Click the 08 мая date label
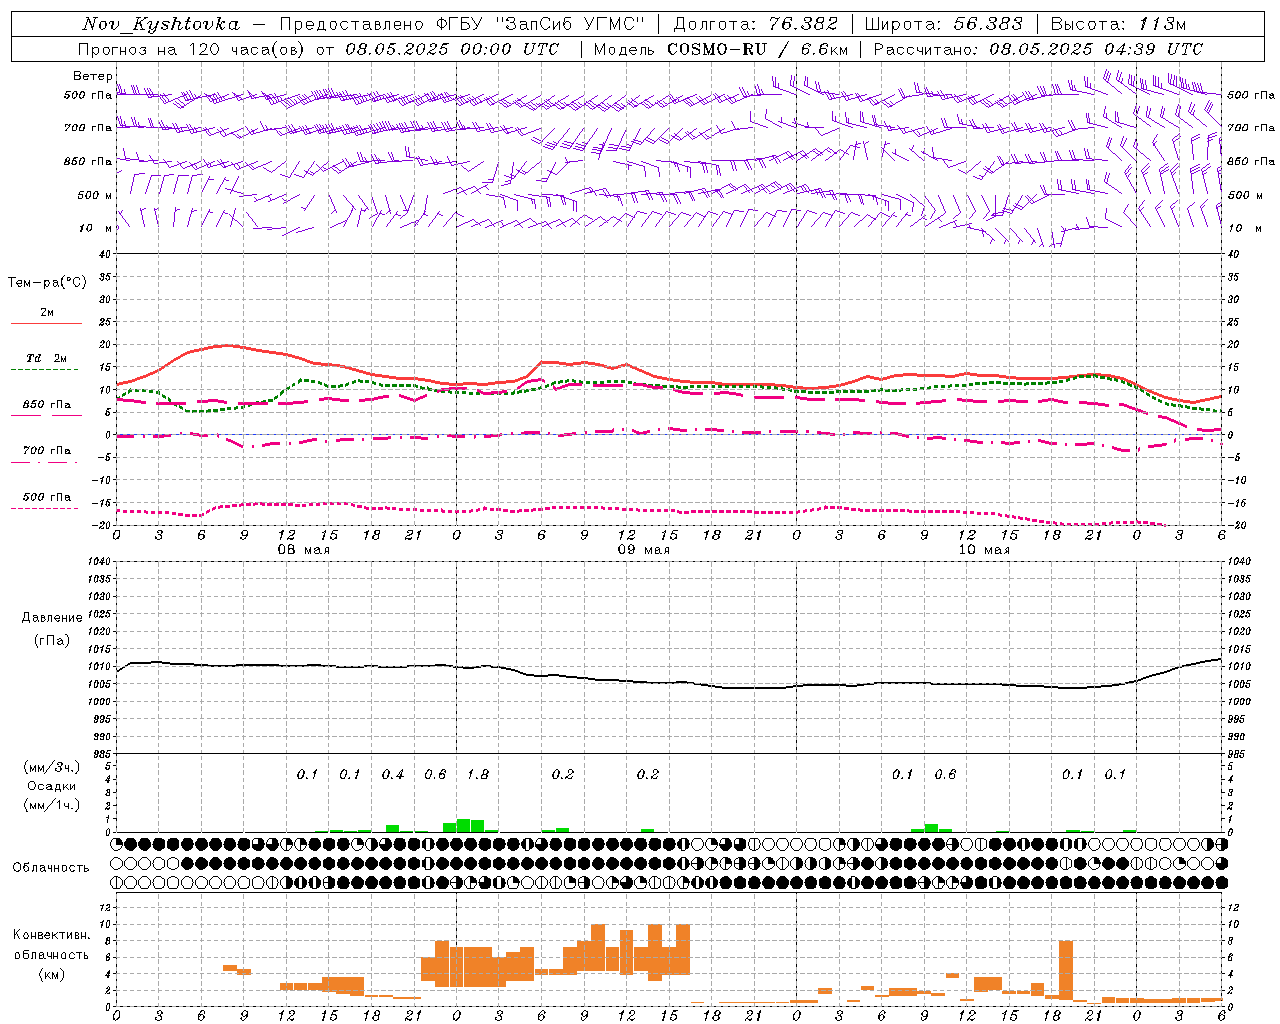Image resolution: width=1280 pixels, height=1024 pixels. (304, 550)
